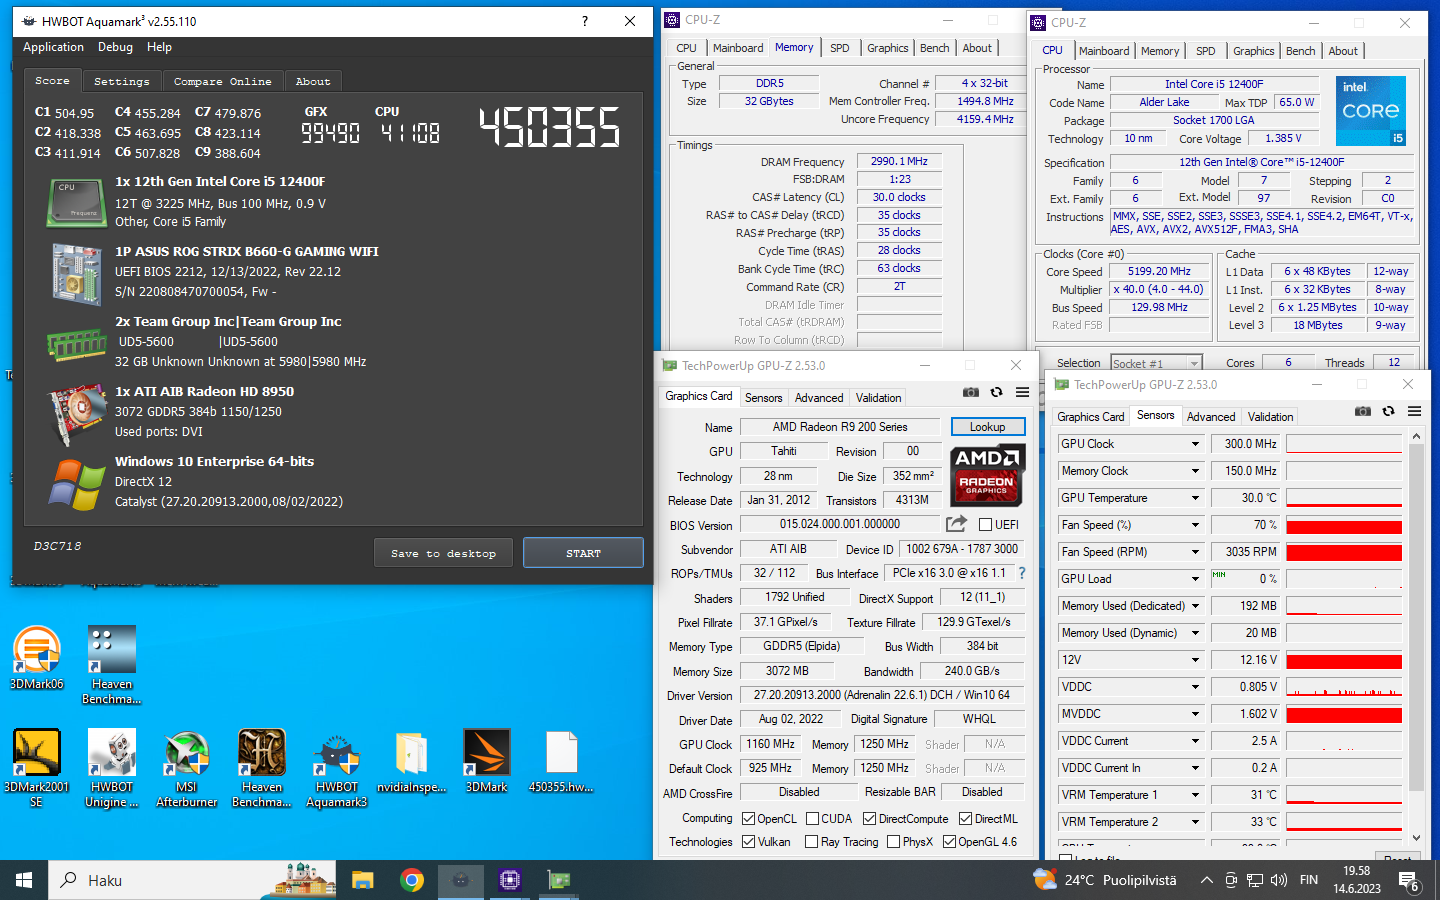Image resolution: width=1440 pixels, height=900 pixels.
Task: Open the VDDC Current sensor dropdown
Action: 1195,741
